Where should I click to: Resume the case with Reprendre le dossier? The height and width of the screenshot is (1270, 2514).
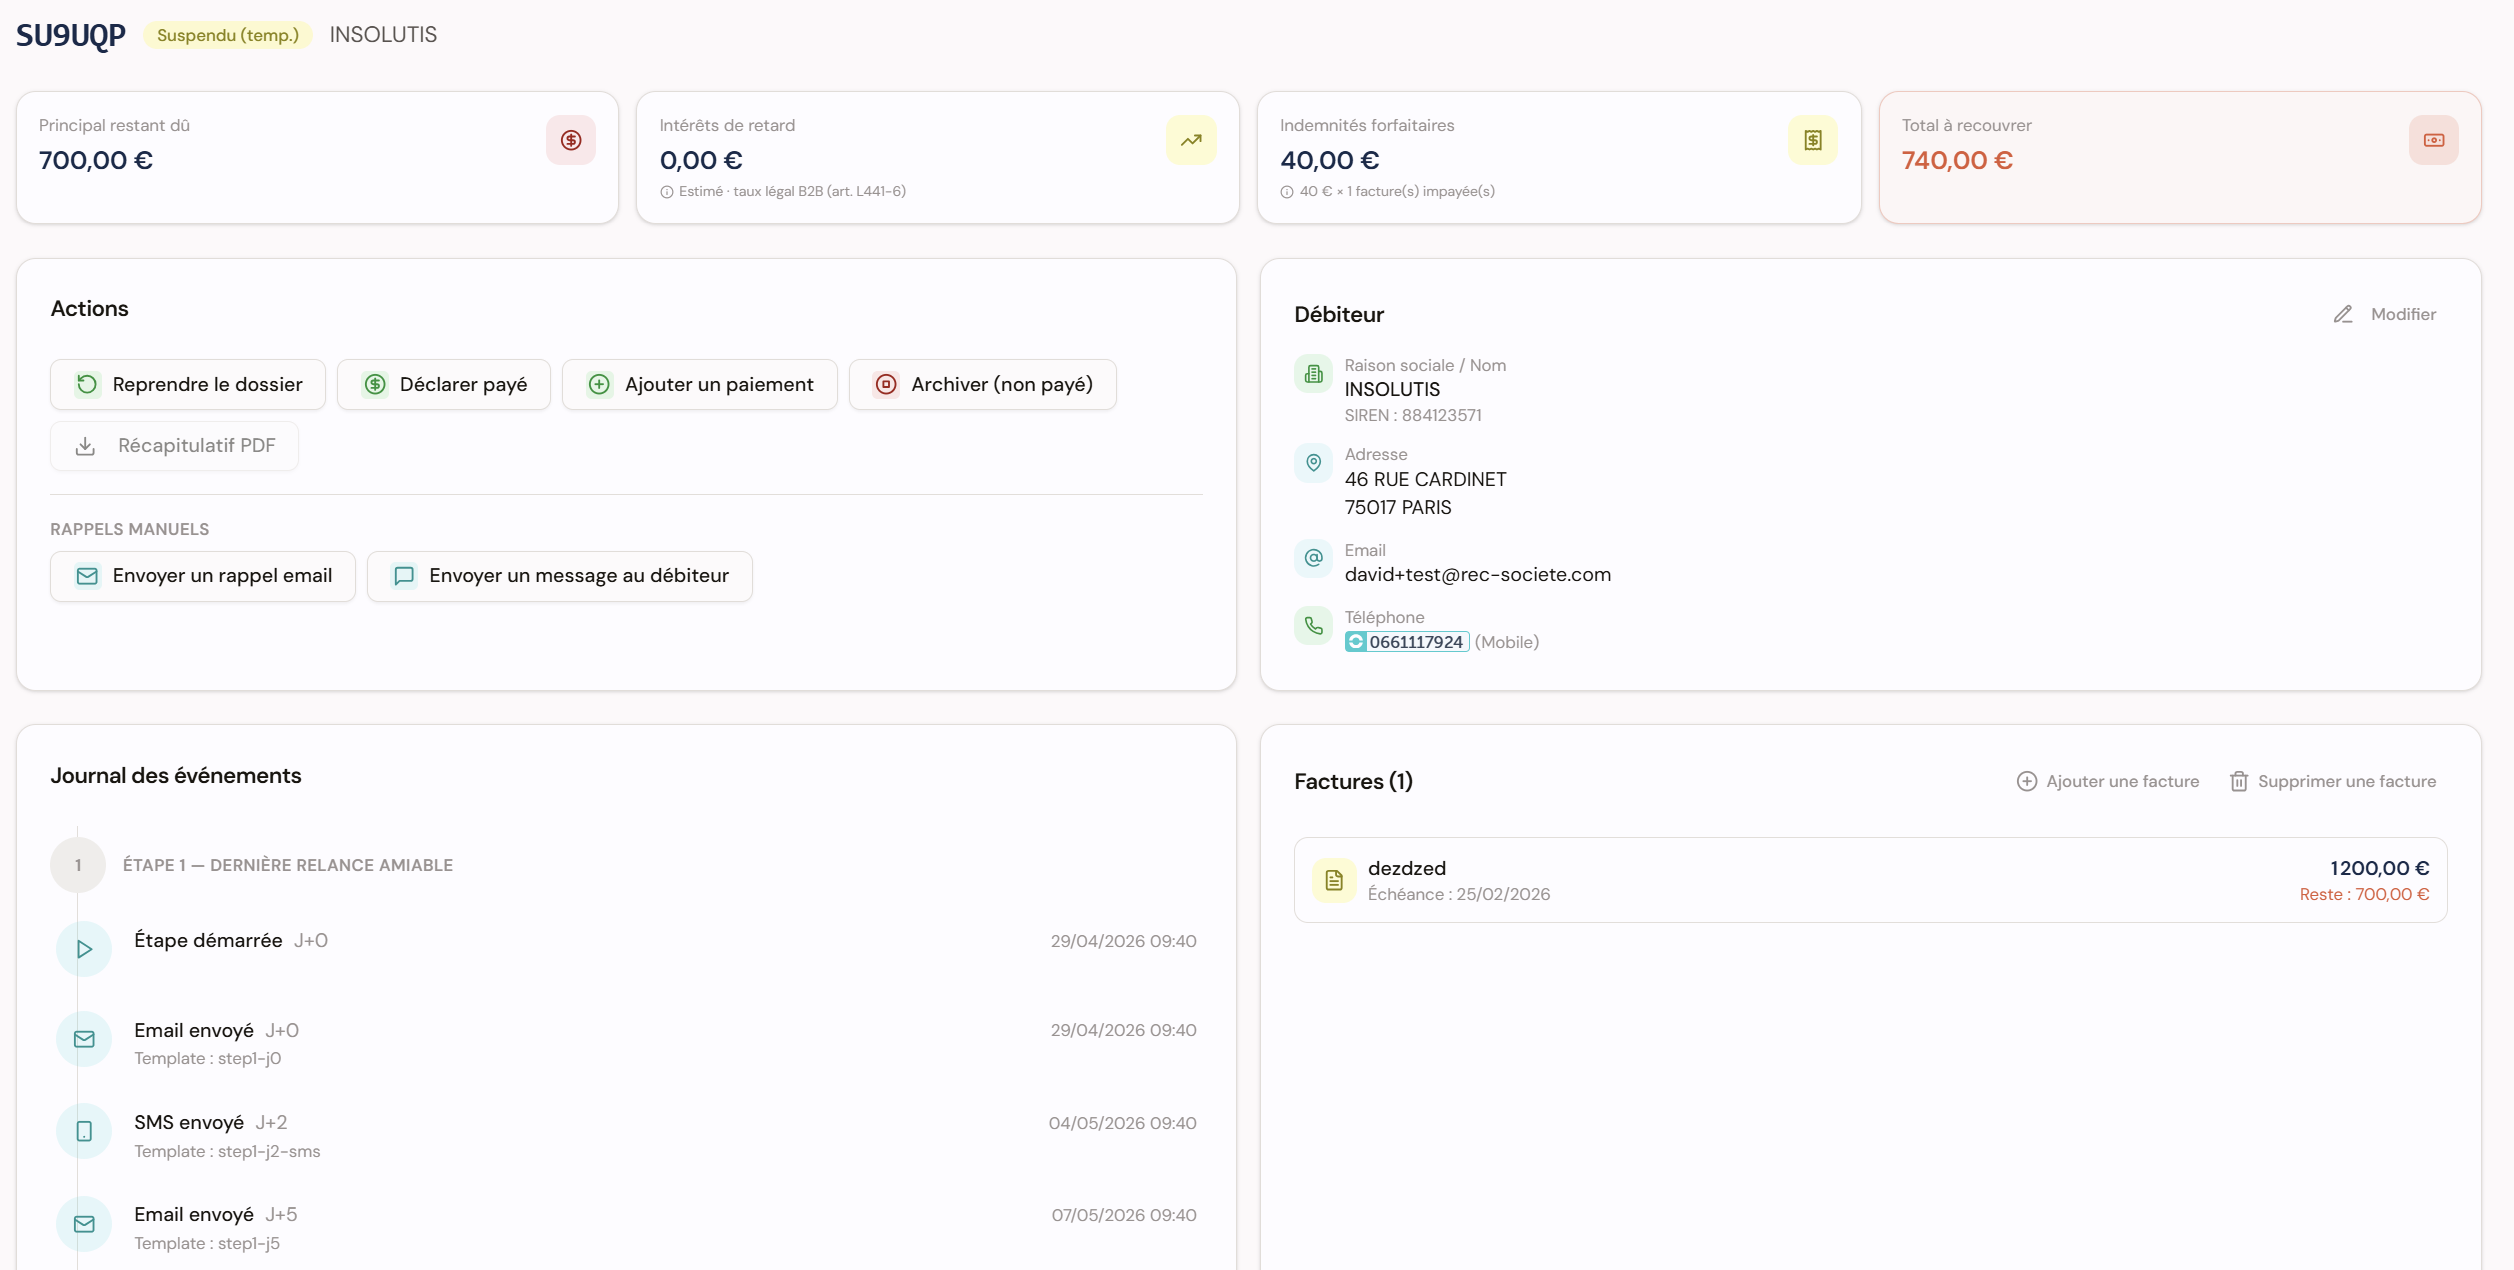[x=188, y=385]
